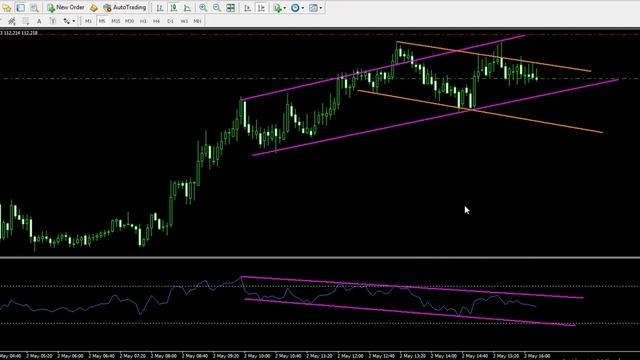Viewport: 640px width, 360px height.
Task: Select the H1 timeframe
Action: pos(143,21)
